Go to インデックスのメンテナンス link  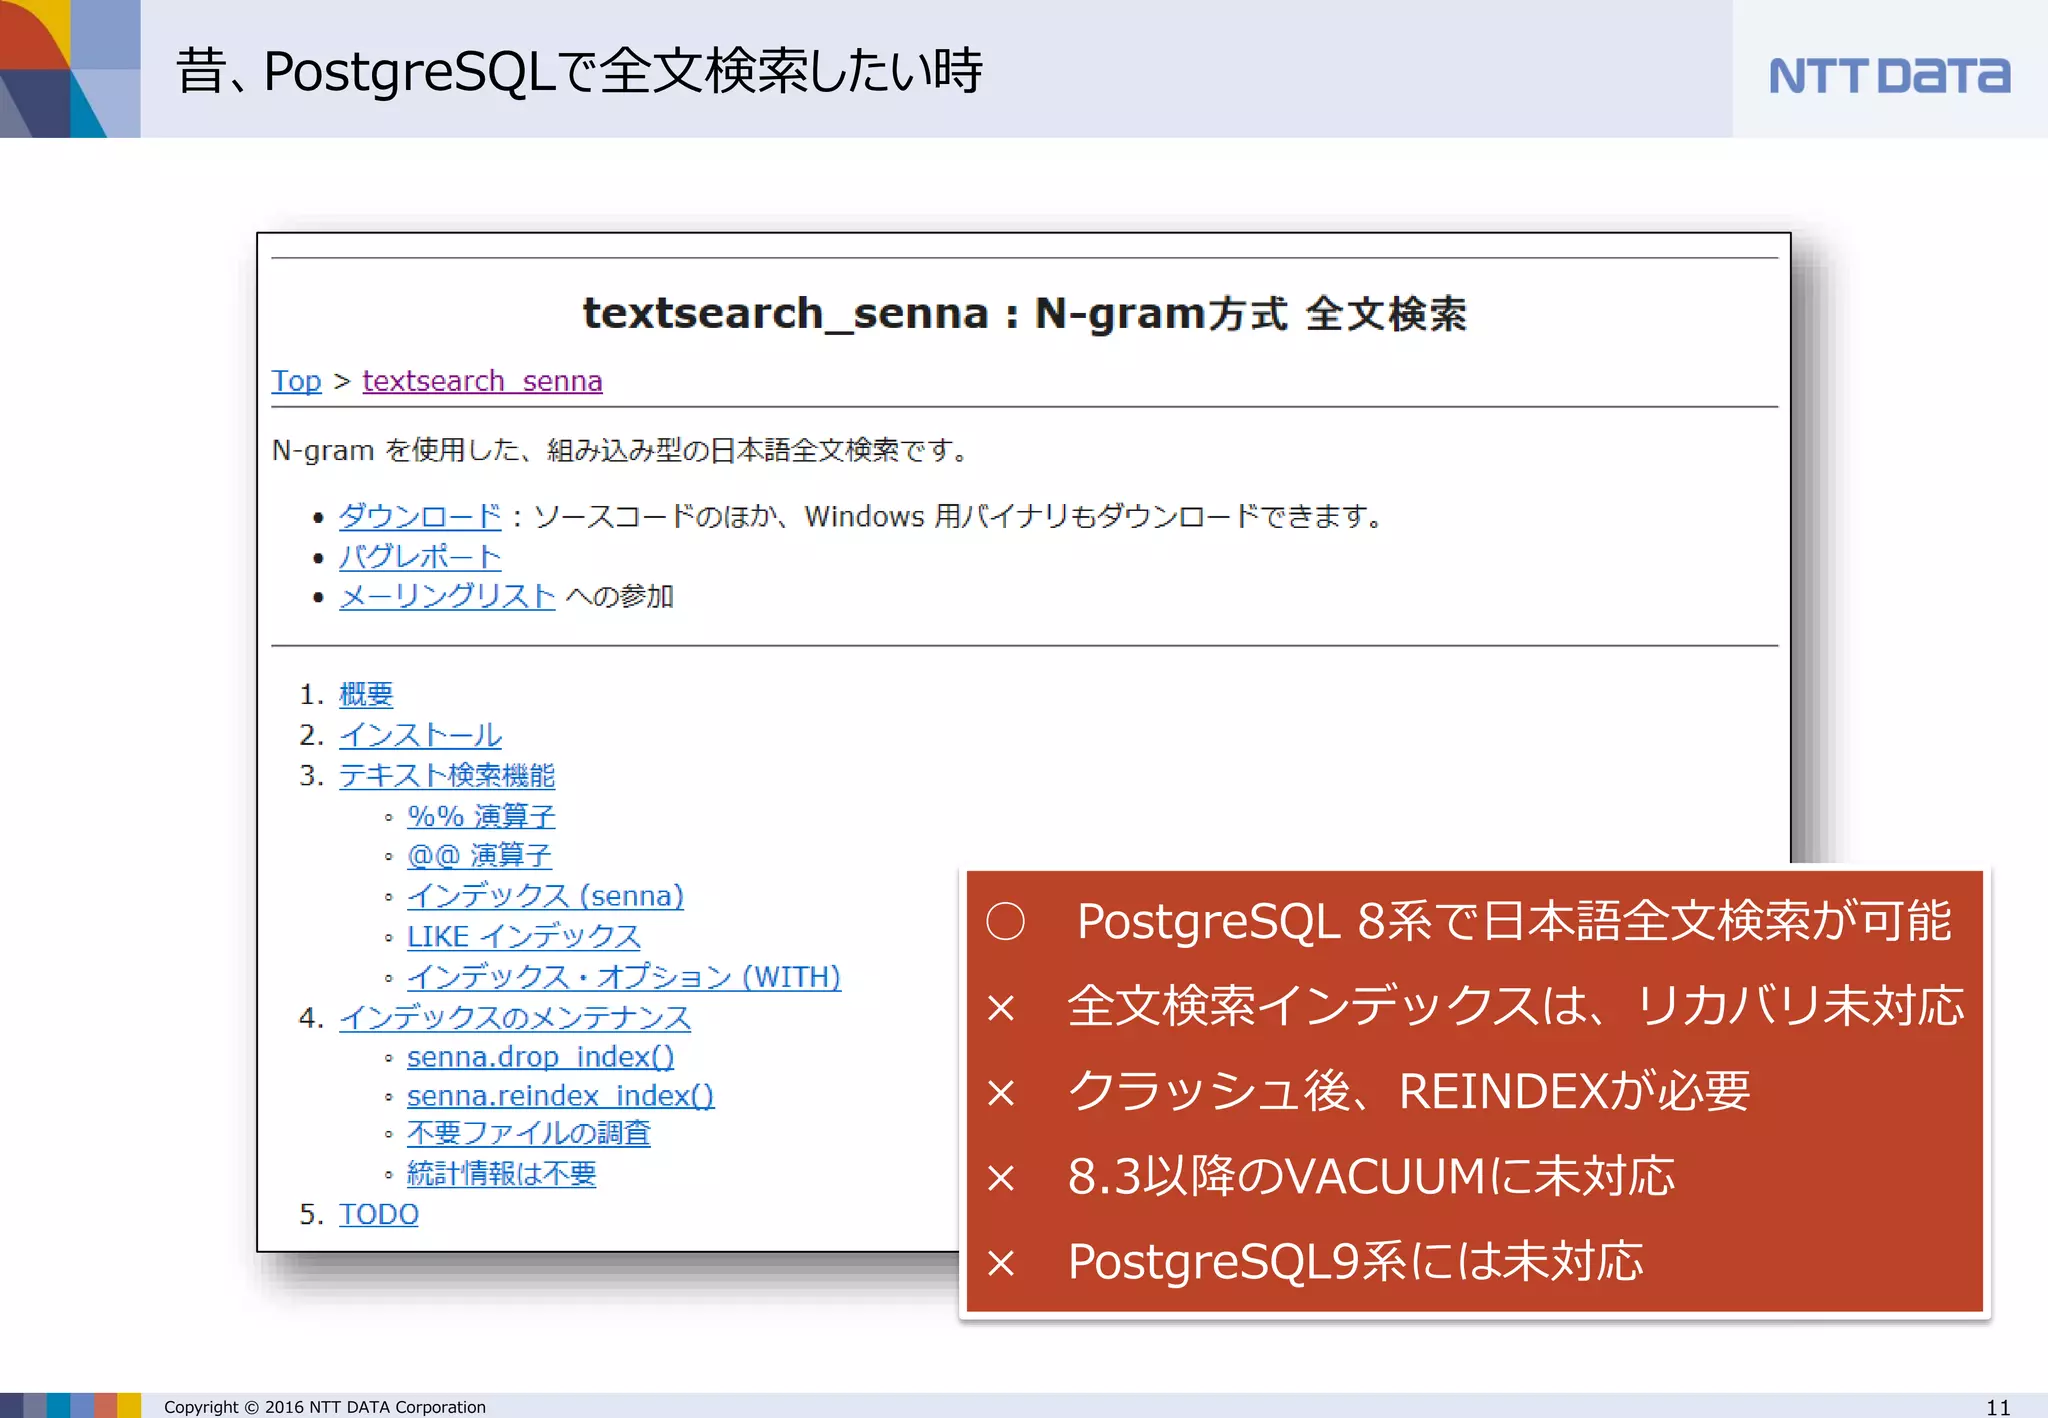click(x=515, y=1018)
